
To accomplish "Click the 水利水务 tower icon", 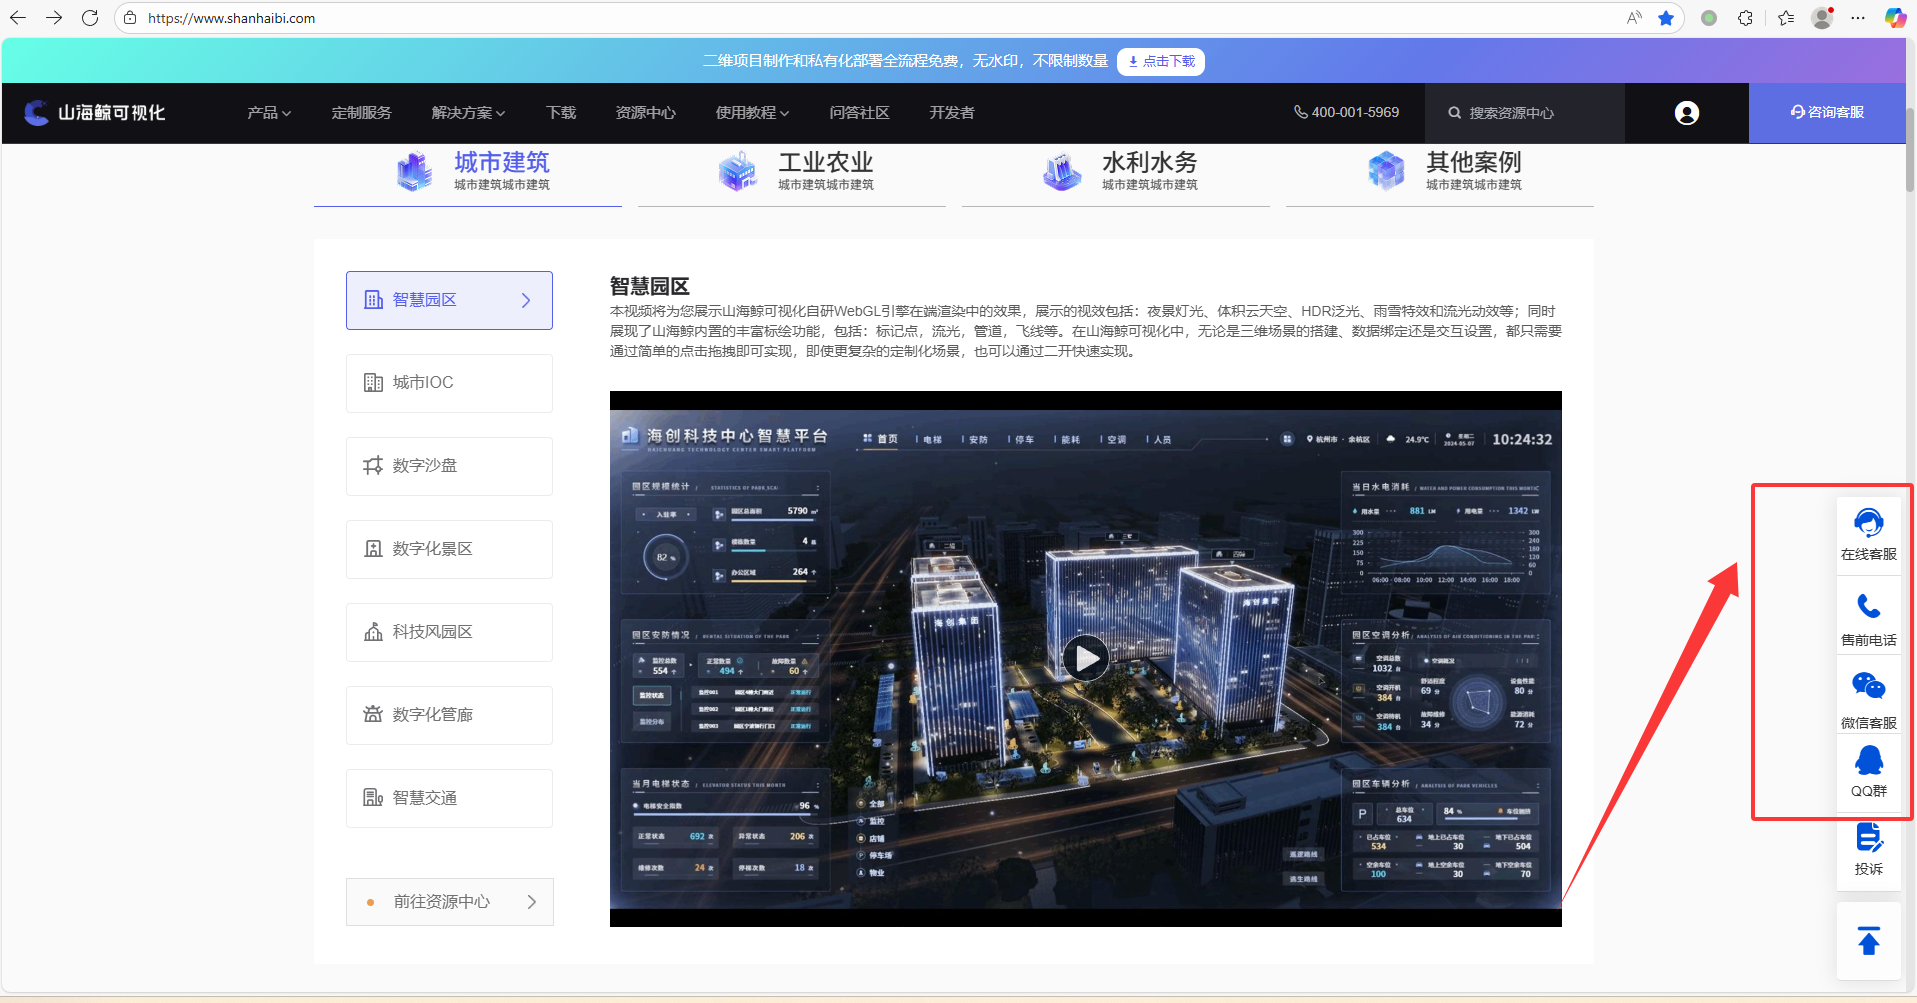I will [1062, 171].
